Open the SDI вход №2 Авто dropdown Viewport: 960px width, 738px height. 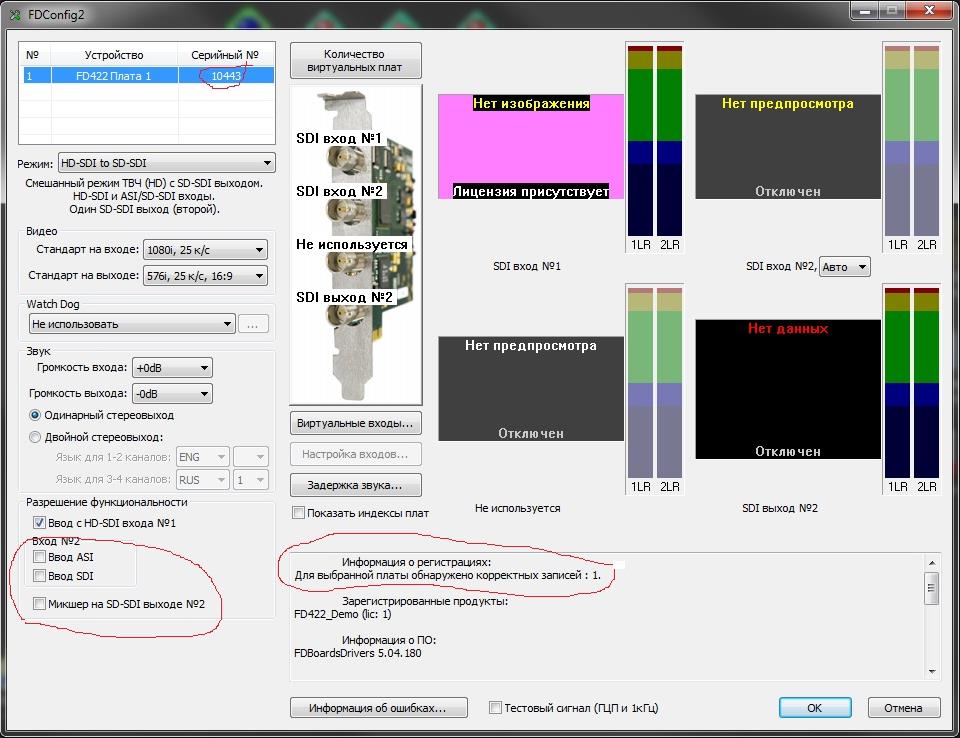pos(845,266)
